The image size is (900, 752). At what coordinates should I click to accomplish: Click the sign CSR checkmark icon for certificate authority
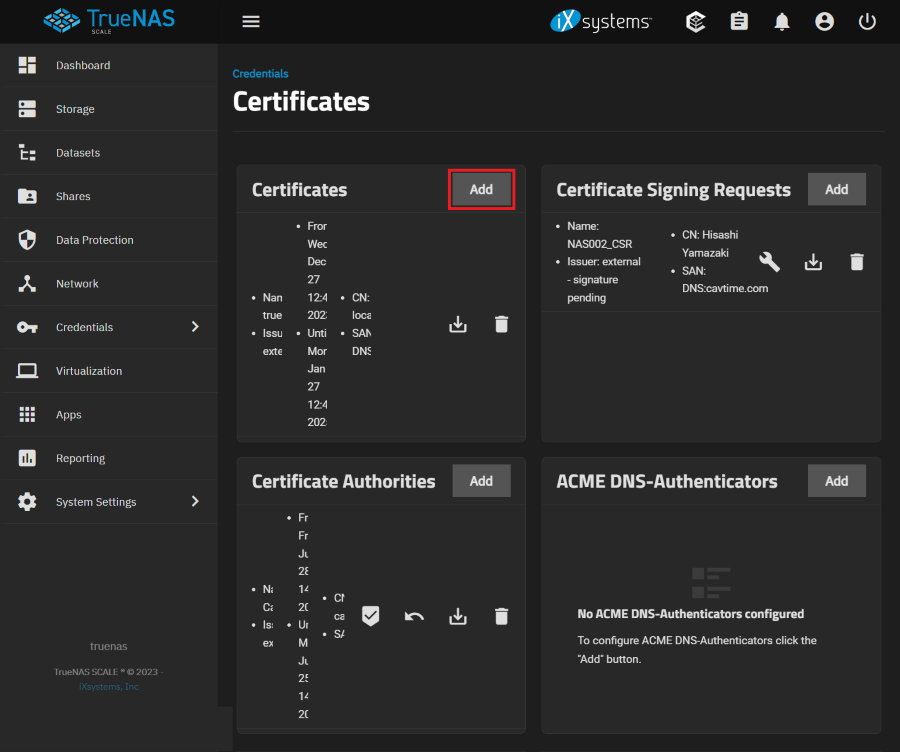tap(370, 616)
